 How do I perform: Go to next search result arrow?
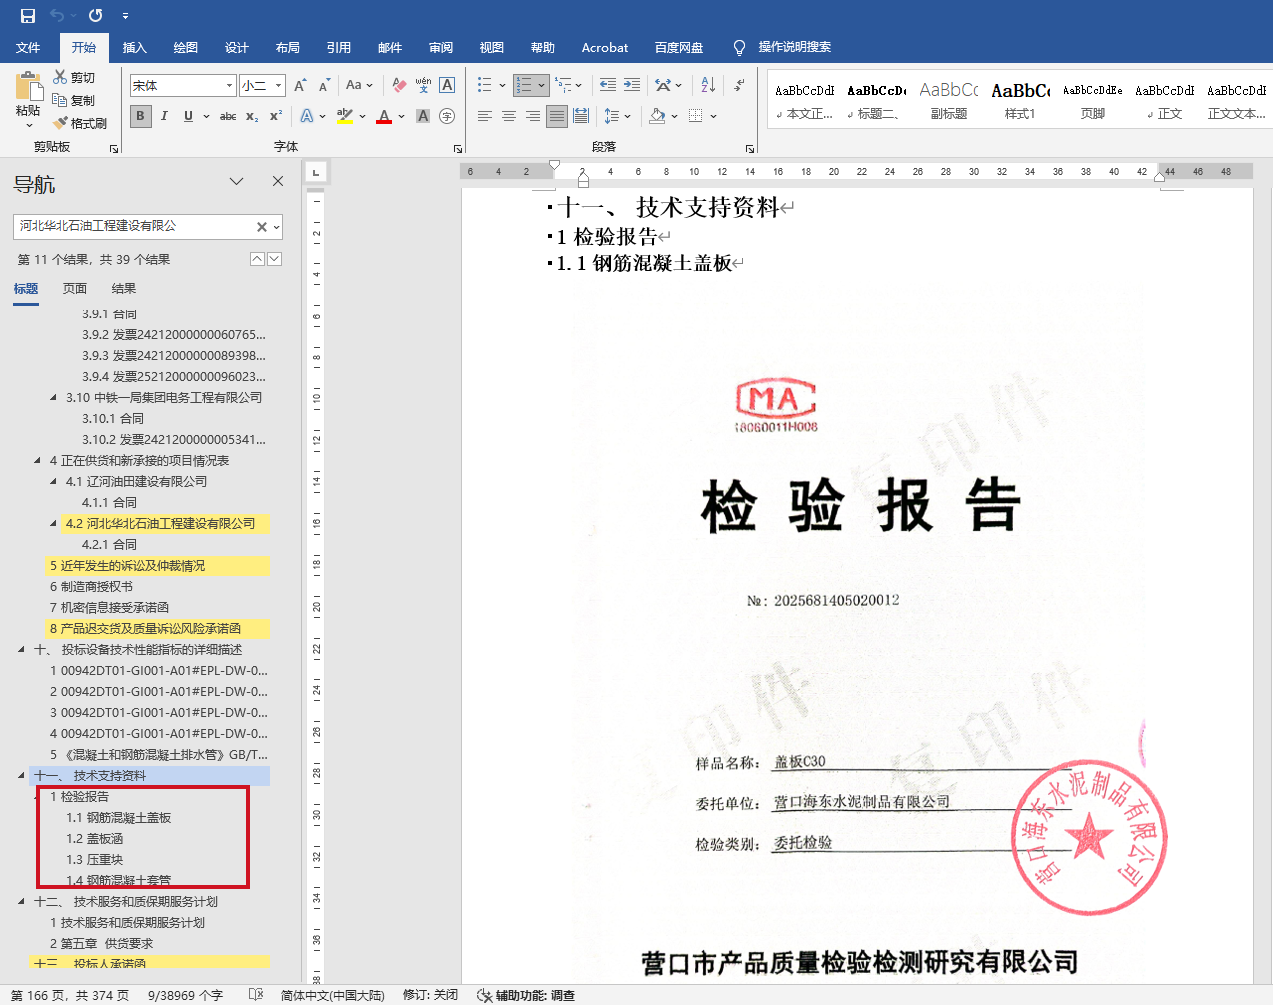(x=274, y=259)
